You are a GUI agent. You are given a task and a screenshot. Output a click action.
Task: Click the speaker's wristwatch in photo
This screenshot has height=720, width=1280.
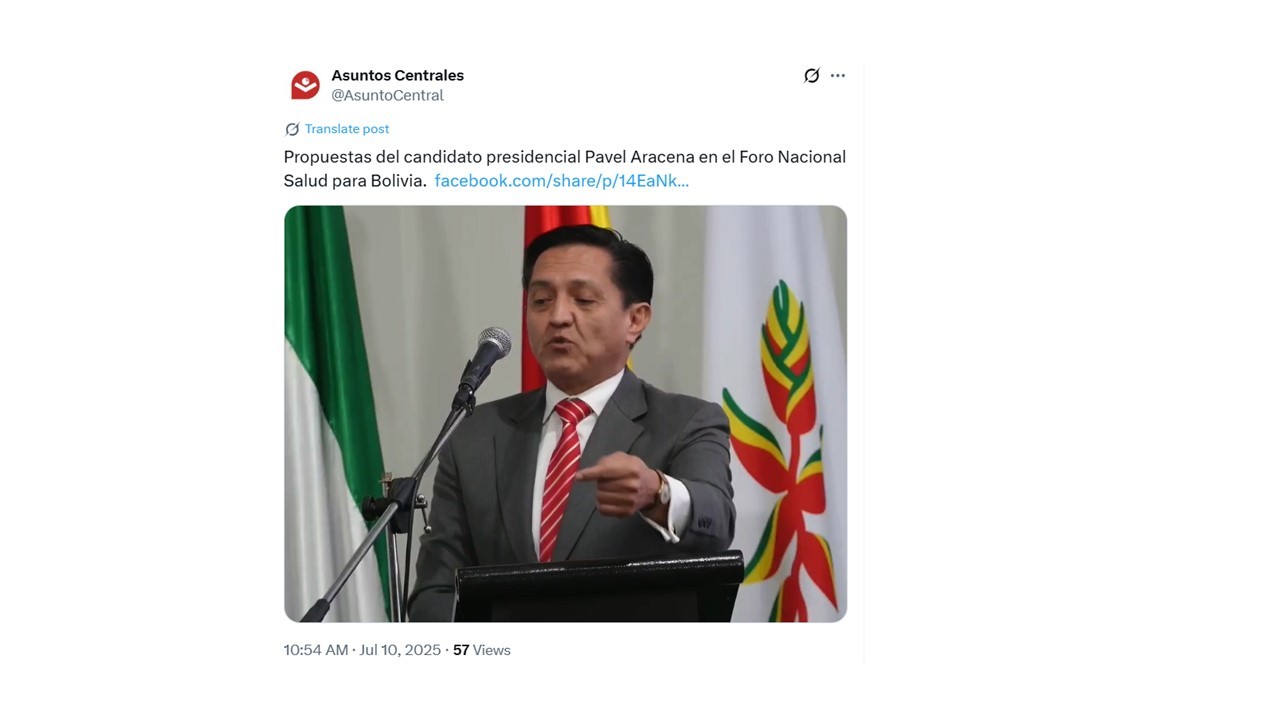661,489
